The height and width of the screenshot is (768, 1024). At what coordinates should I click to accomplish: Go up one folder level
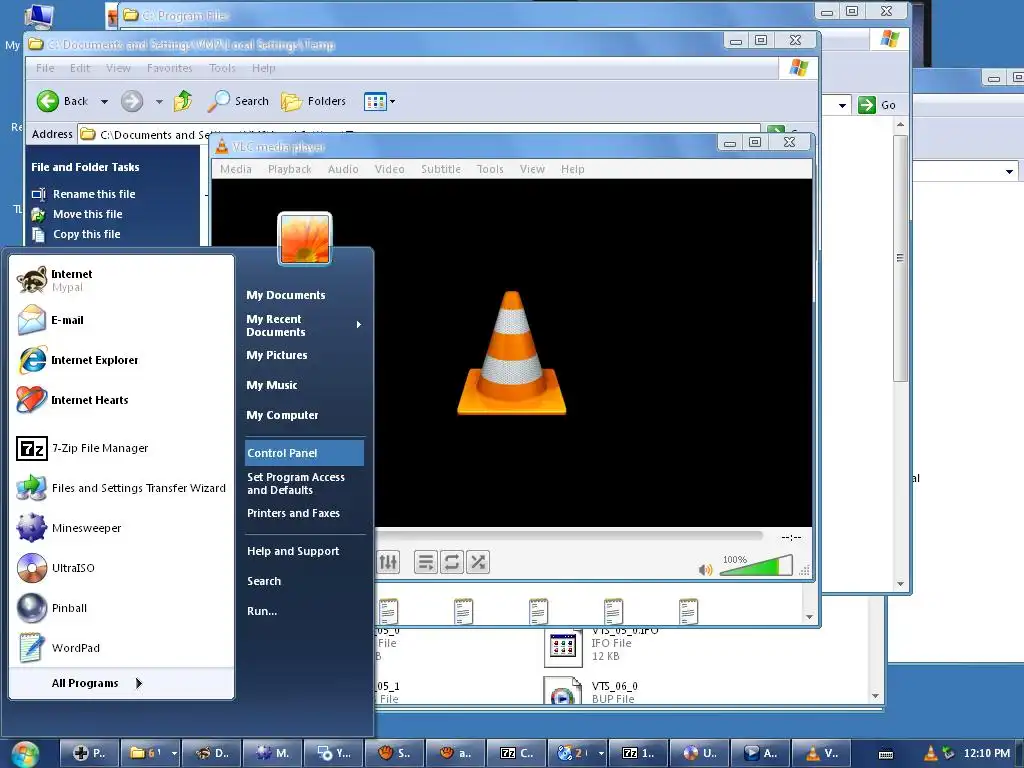[x=183, y=101]
